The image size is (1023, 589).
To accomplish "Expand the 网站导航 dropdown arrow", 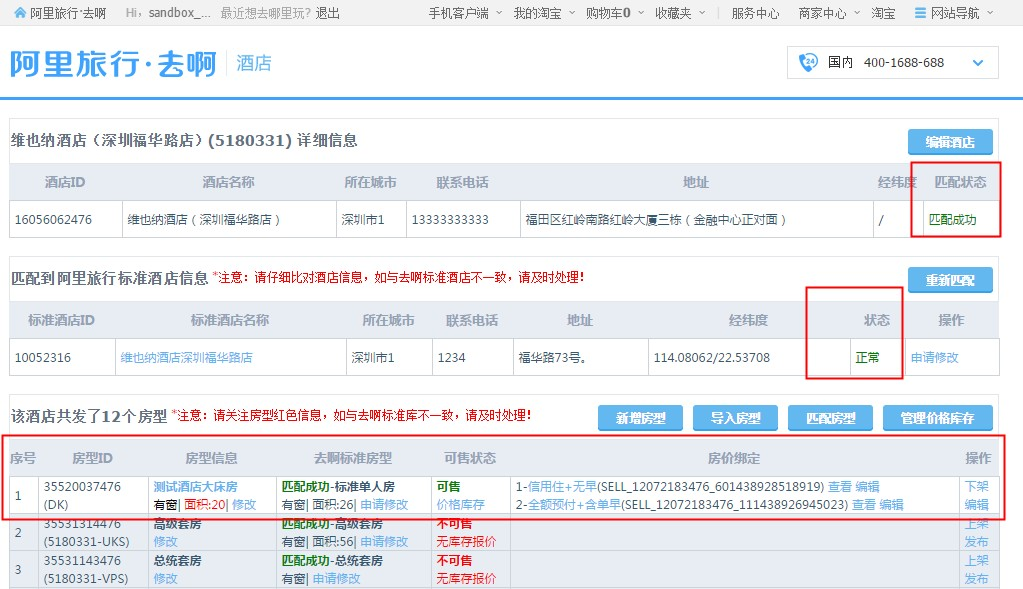I will pos(990,12).
